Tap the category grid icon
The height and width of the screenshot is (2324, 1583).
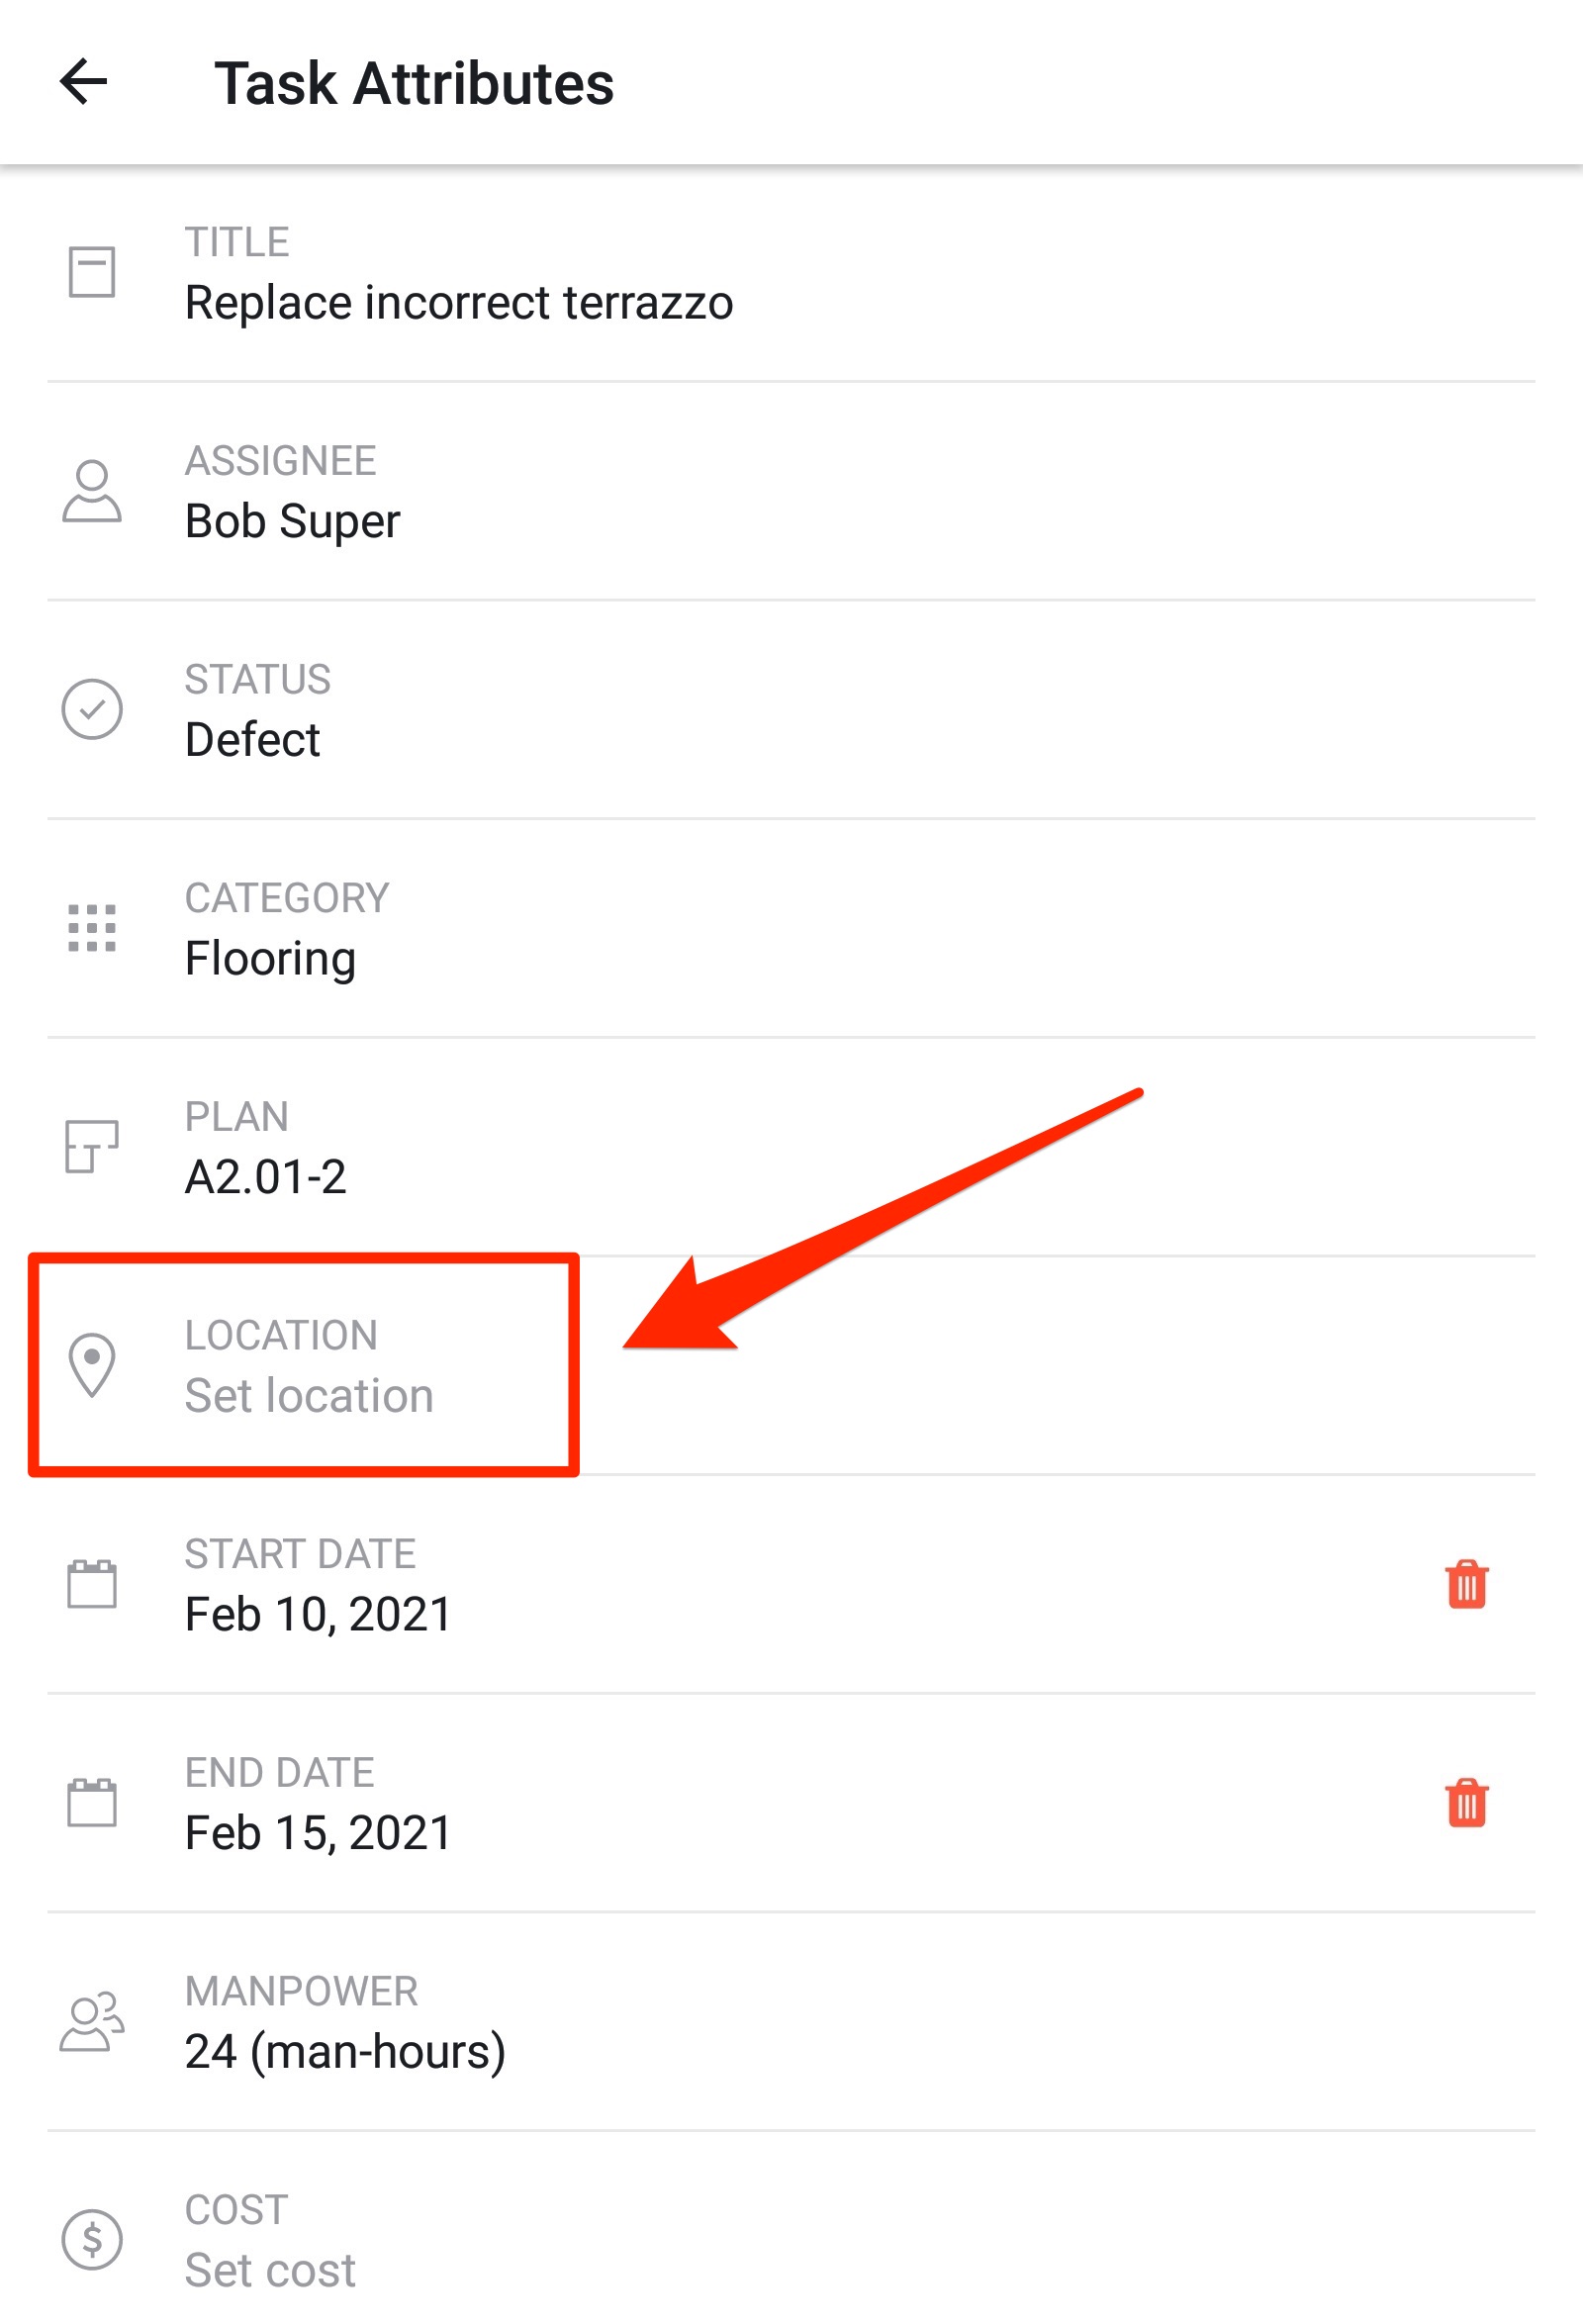click(x=92, y=928)
